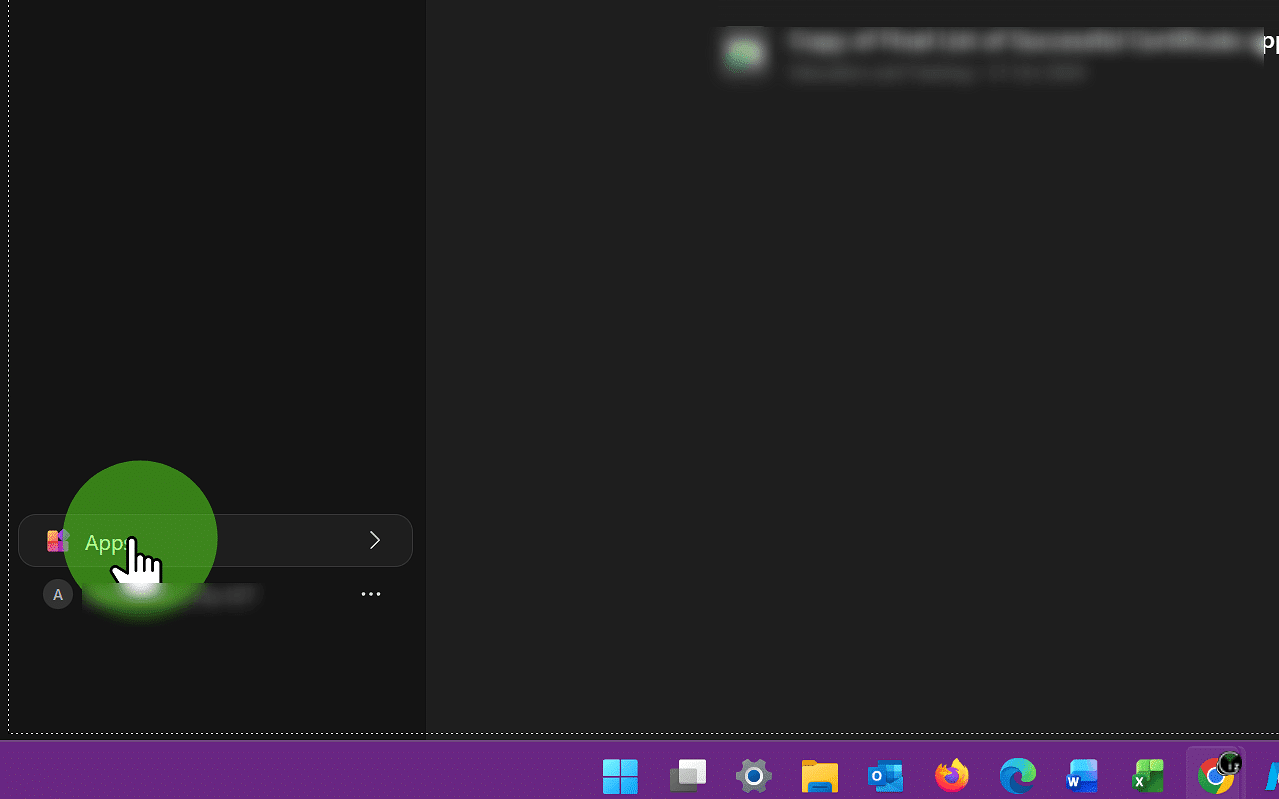Viewport: 1279px width, 799px height.
Task: Launch Microsoft Word
Action: 1081,775
